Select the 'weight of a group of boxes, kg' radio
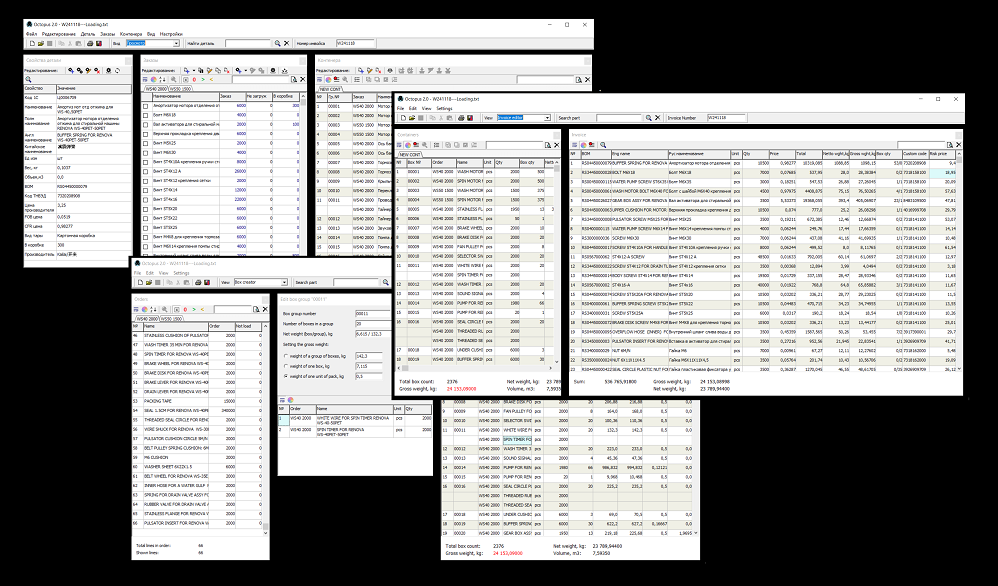Screen dimensions: 998x586 pos(286,356)
